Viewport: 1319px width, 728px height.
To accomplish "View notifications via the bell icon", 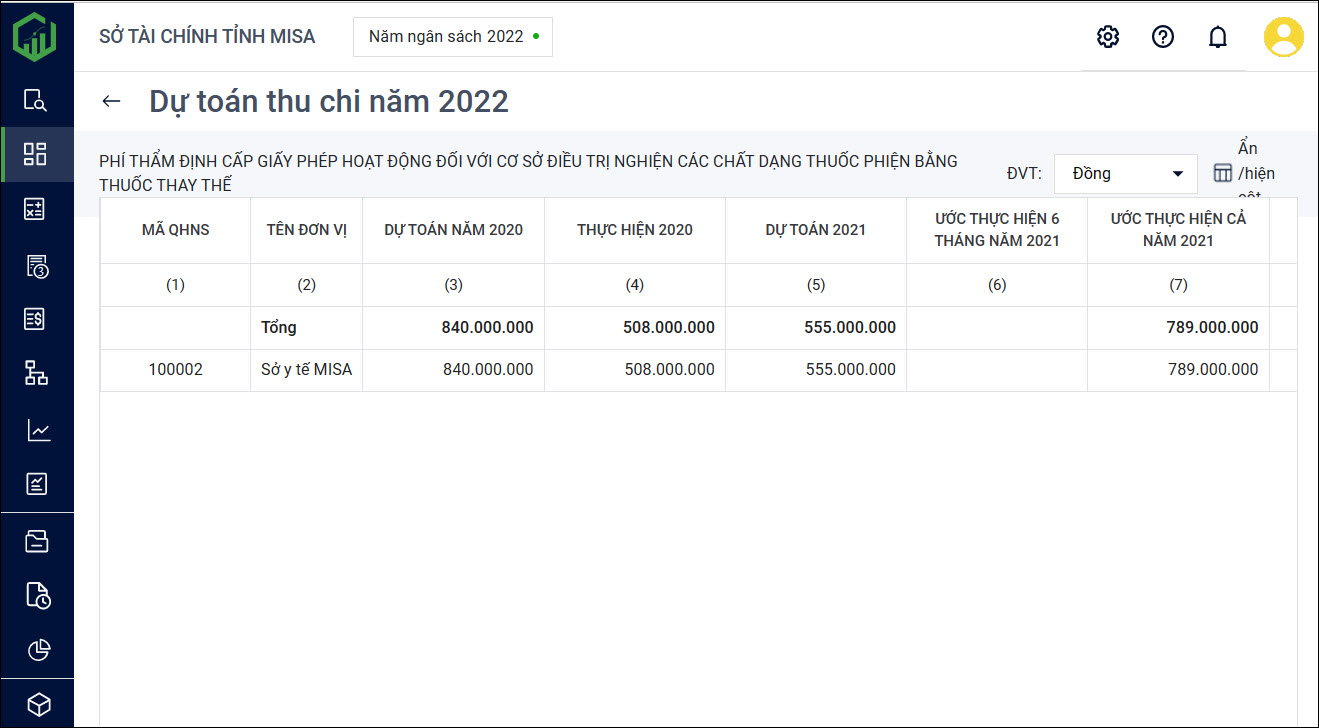I will click(1217, 37).
